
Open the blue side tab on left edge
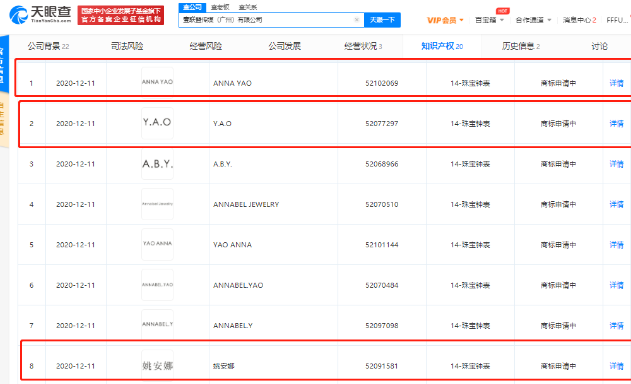click(x=4, y=64)
